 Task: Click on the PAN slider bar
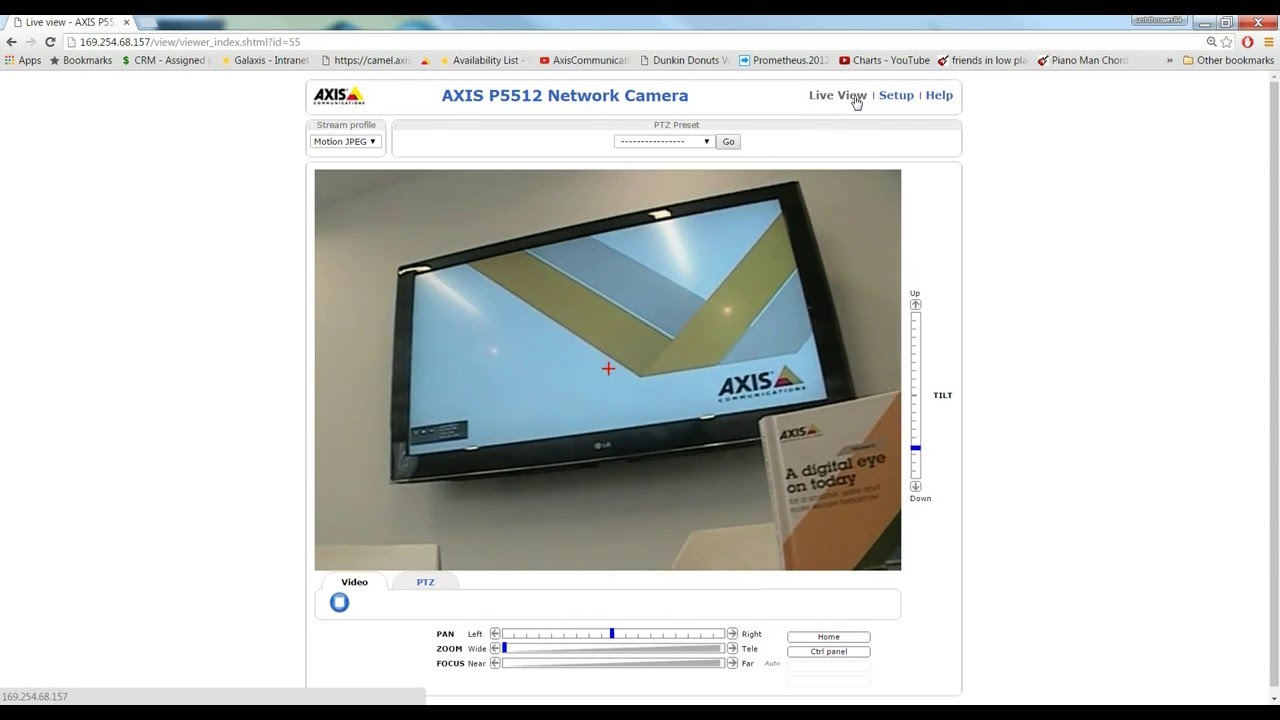click(x=613, y=634)
